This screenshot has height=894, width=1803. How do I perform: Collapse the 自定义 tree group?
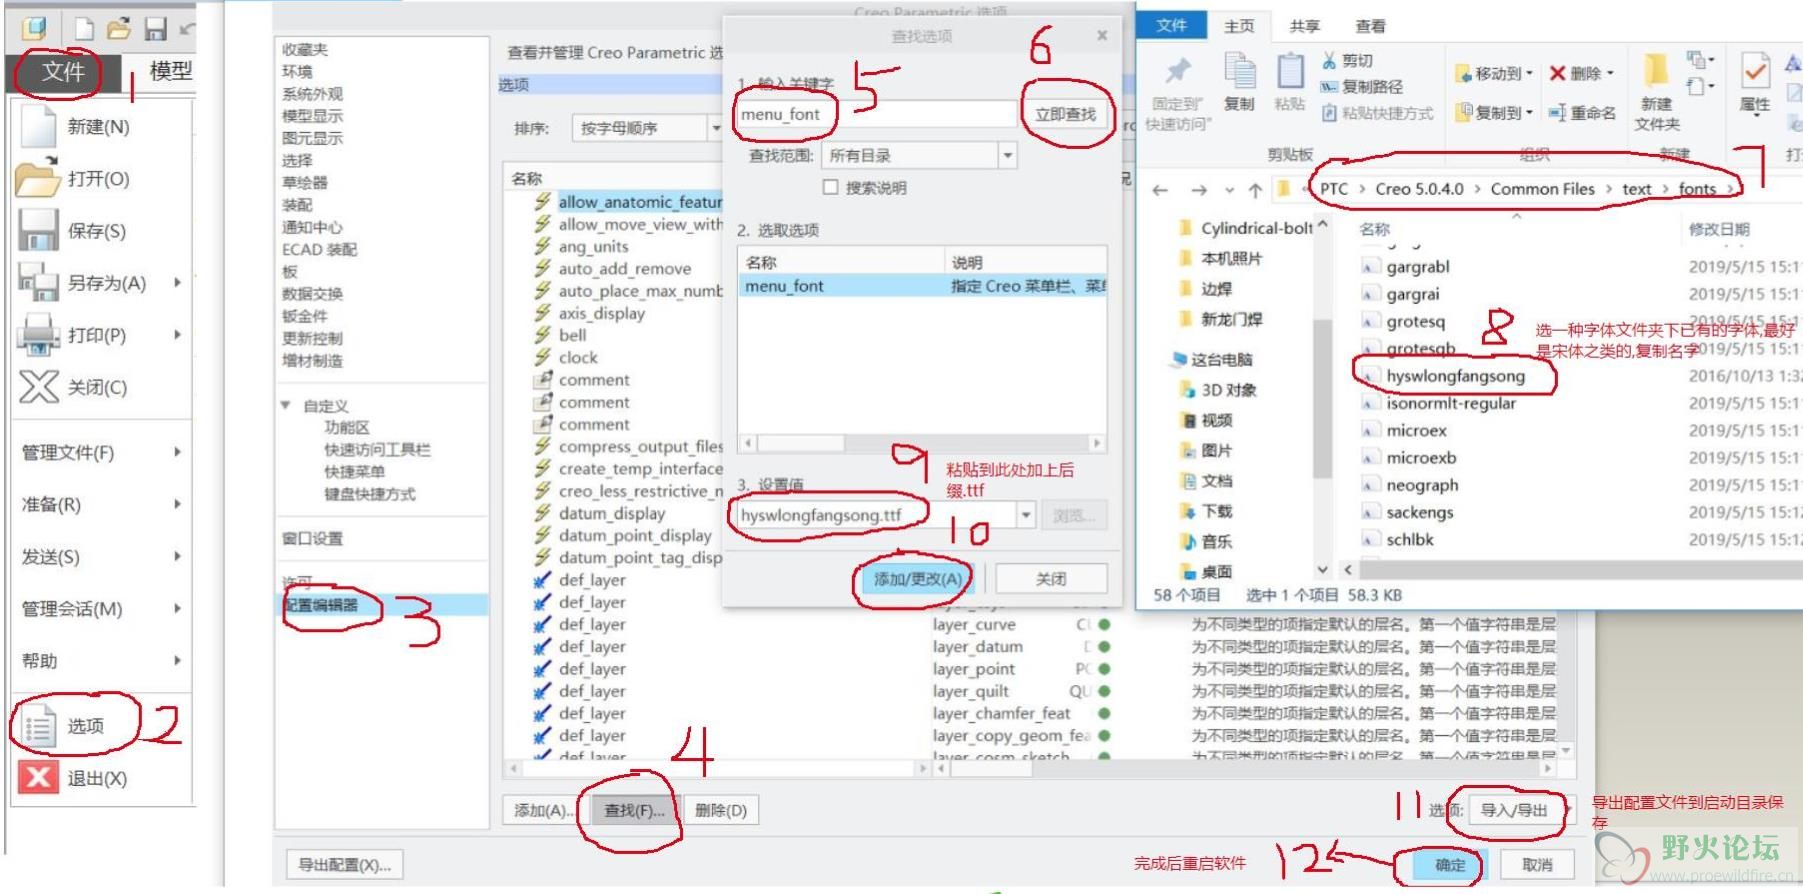point(286,406)
